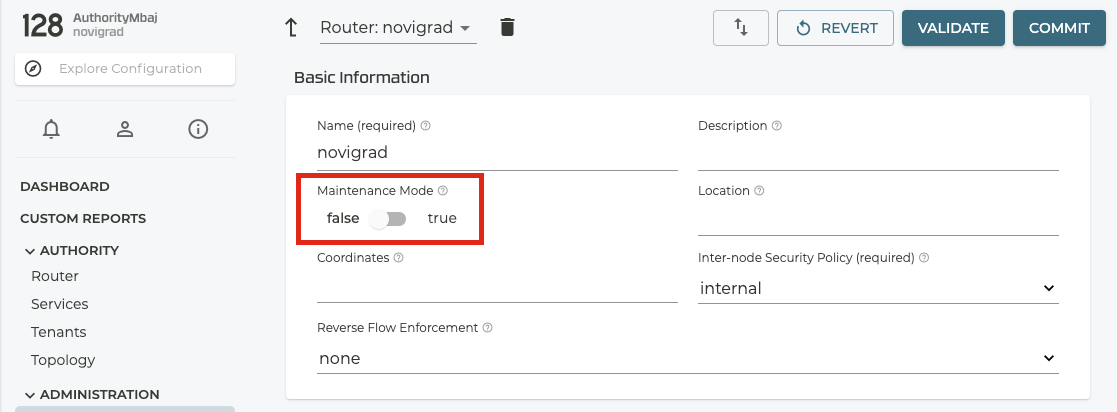Click the Validate button
This screenshot has width=1117, height=412.
[953, 28]
